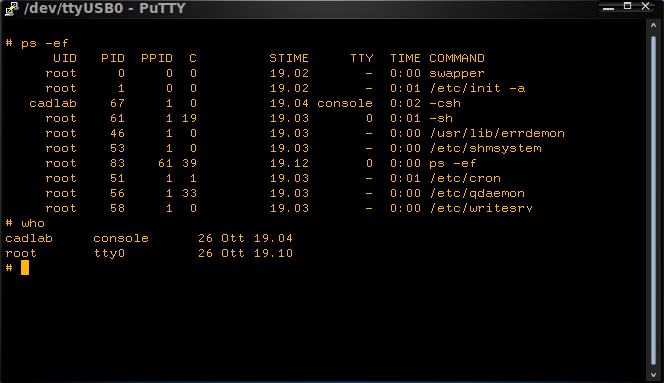This screenshot has width=664, height=383.
Task: Click 'tty0' in the who output
Action: 109,253
